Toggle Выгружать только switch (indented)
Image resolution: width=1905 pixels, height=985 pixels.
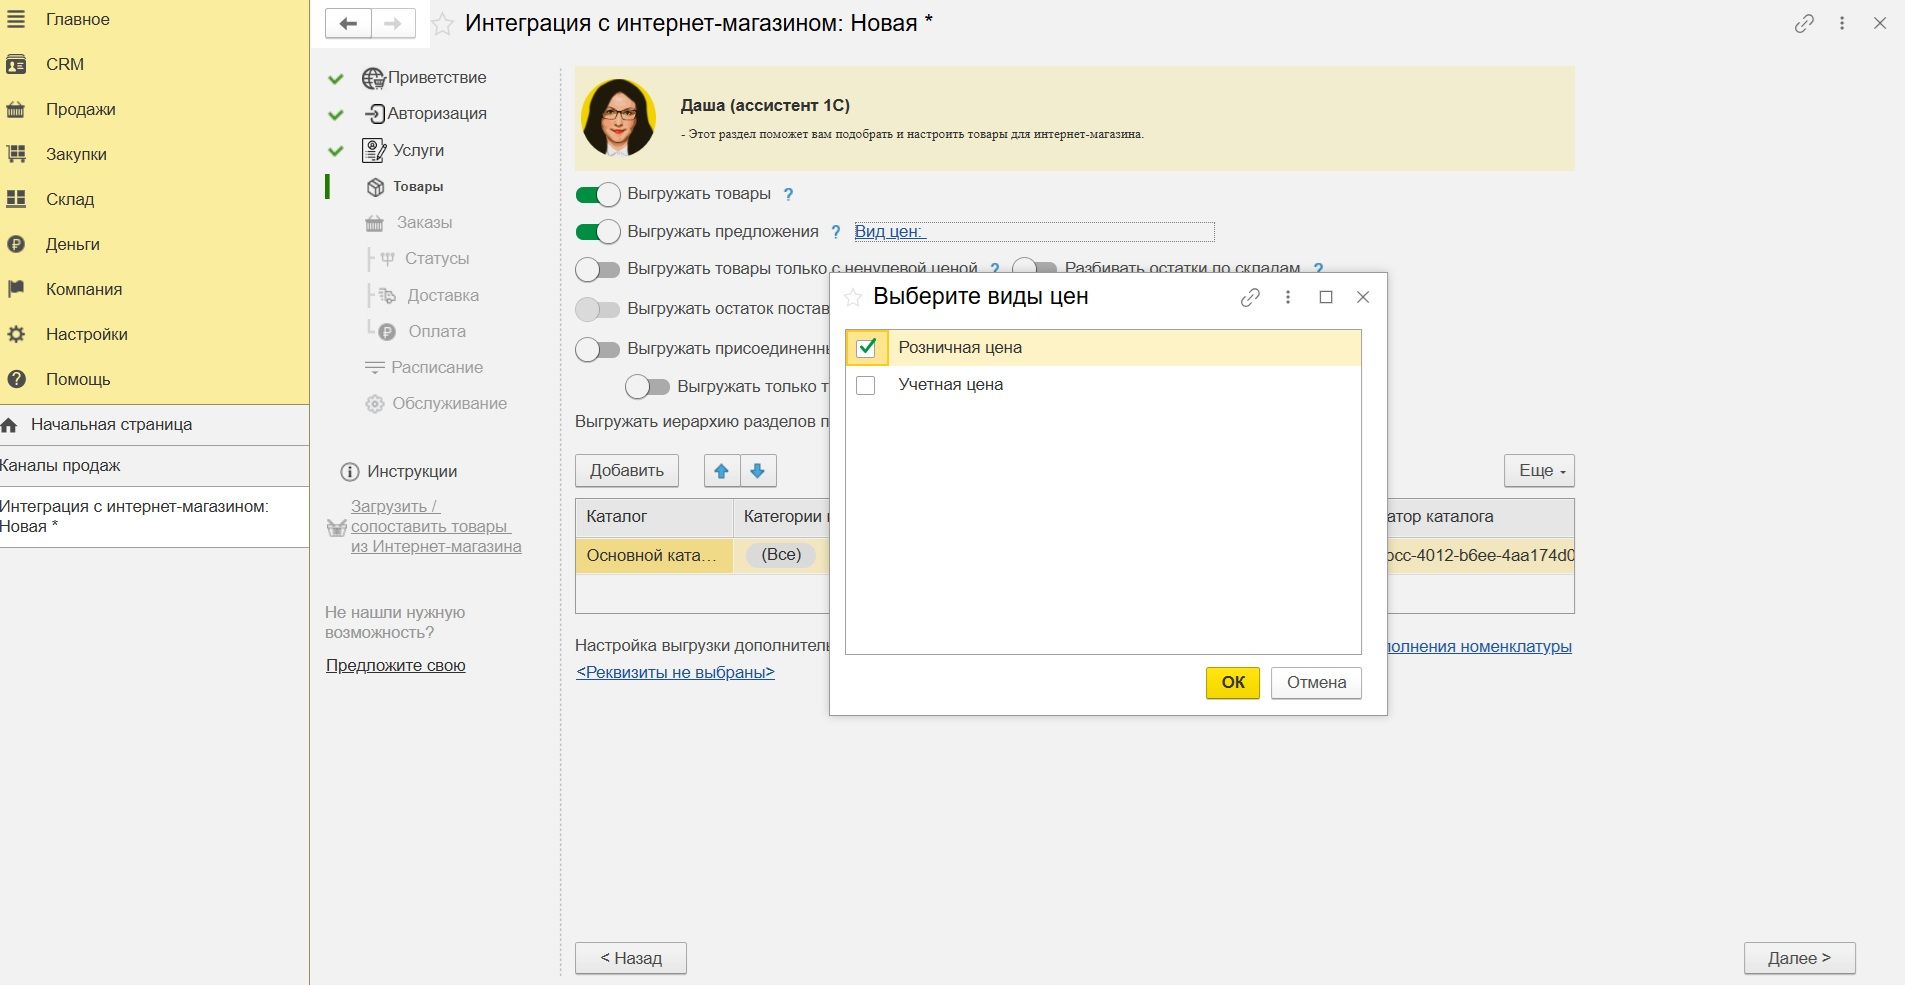tap(648, 386)
